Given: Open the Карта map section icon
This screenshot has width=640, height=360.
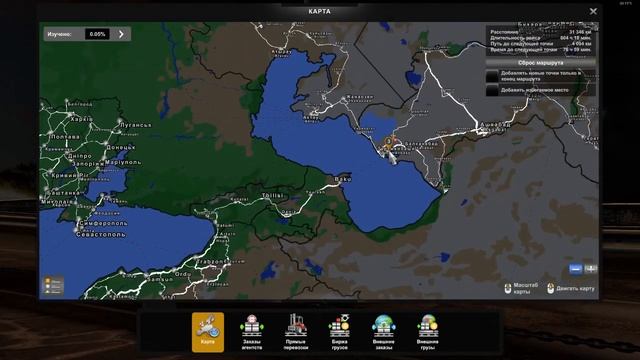Looking at the screenshot, I should click(x=208, y=332).
